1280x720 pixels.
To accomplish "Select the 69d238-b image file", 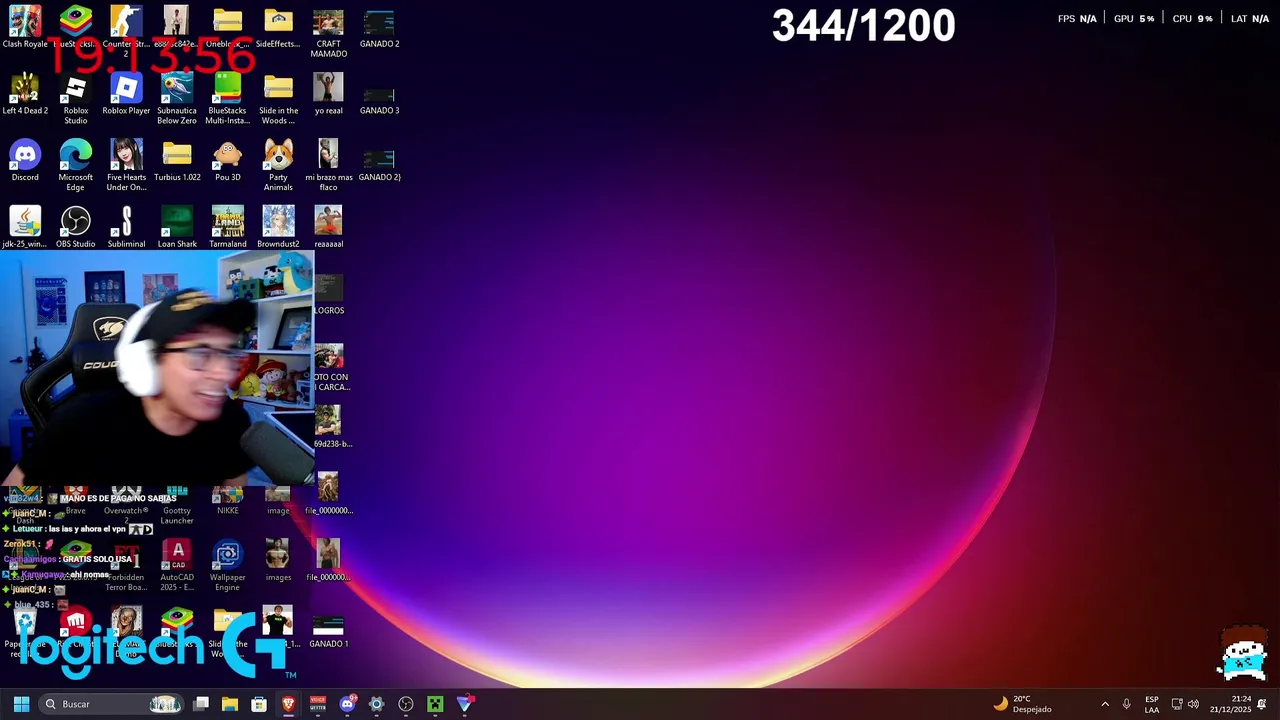I will tap(329, 428).
